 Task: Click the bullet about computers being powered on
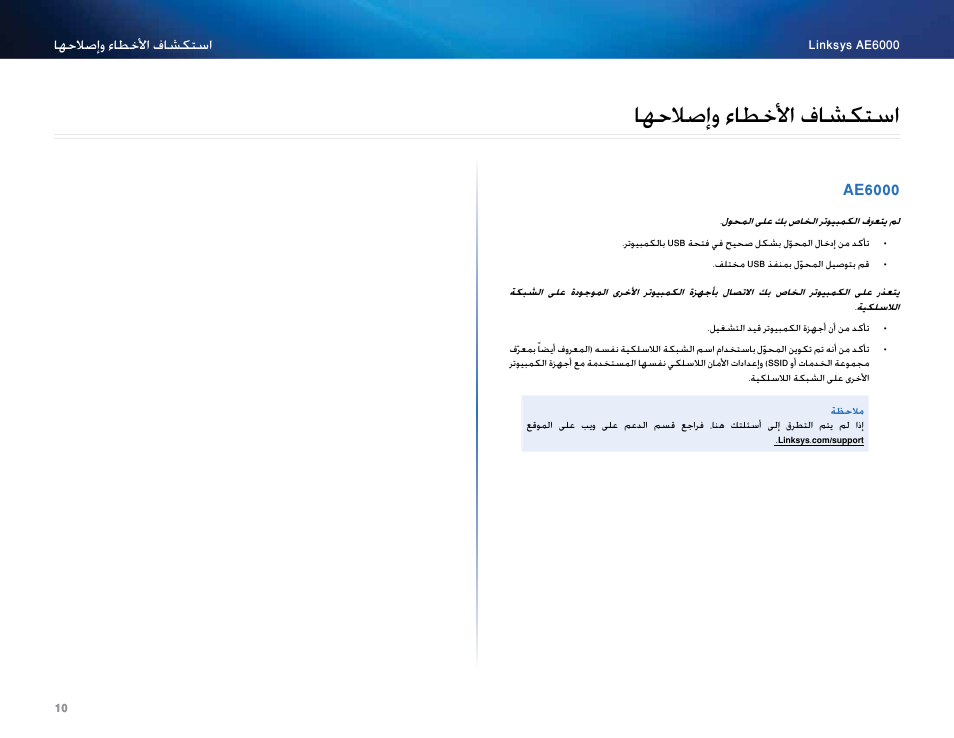tap(789, 329)
